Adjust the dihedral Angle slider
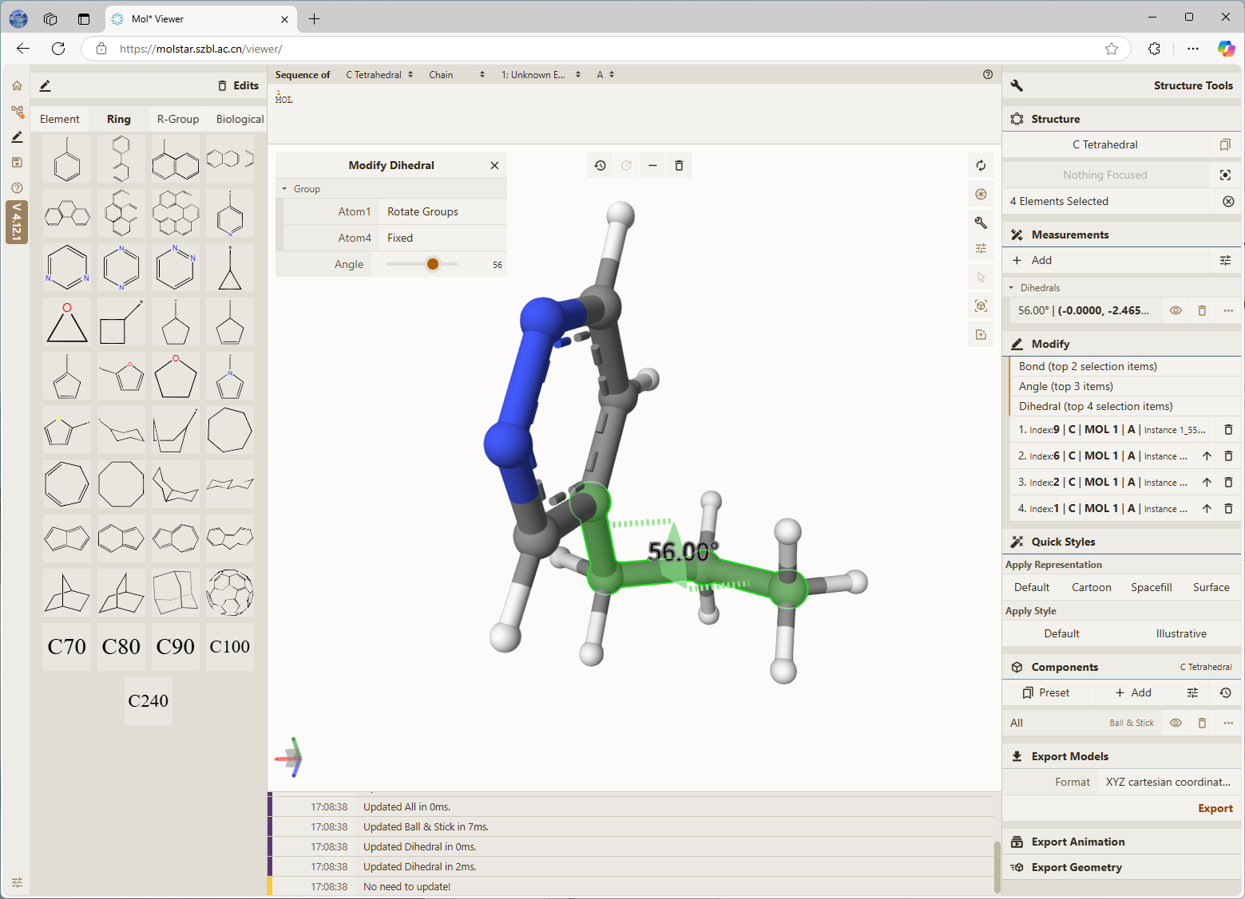 pos(432,265)
